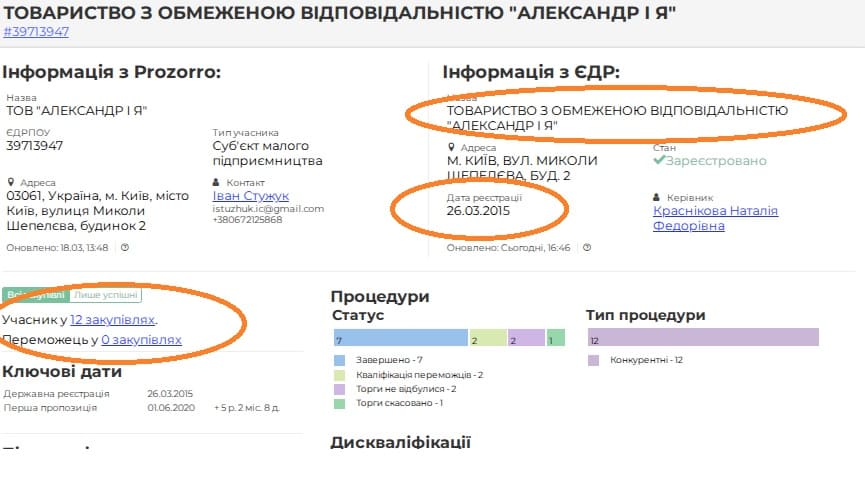
Task: Toggle the Всі закупівлі filter
Action: click(x=26, y=295)
